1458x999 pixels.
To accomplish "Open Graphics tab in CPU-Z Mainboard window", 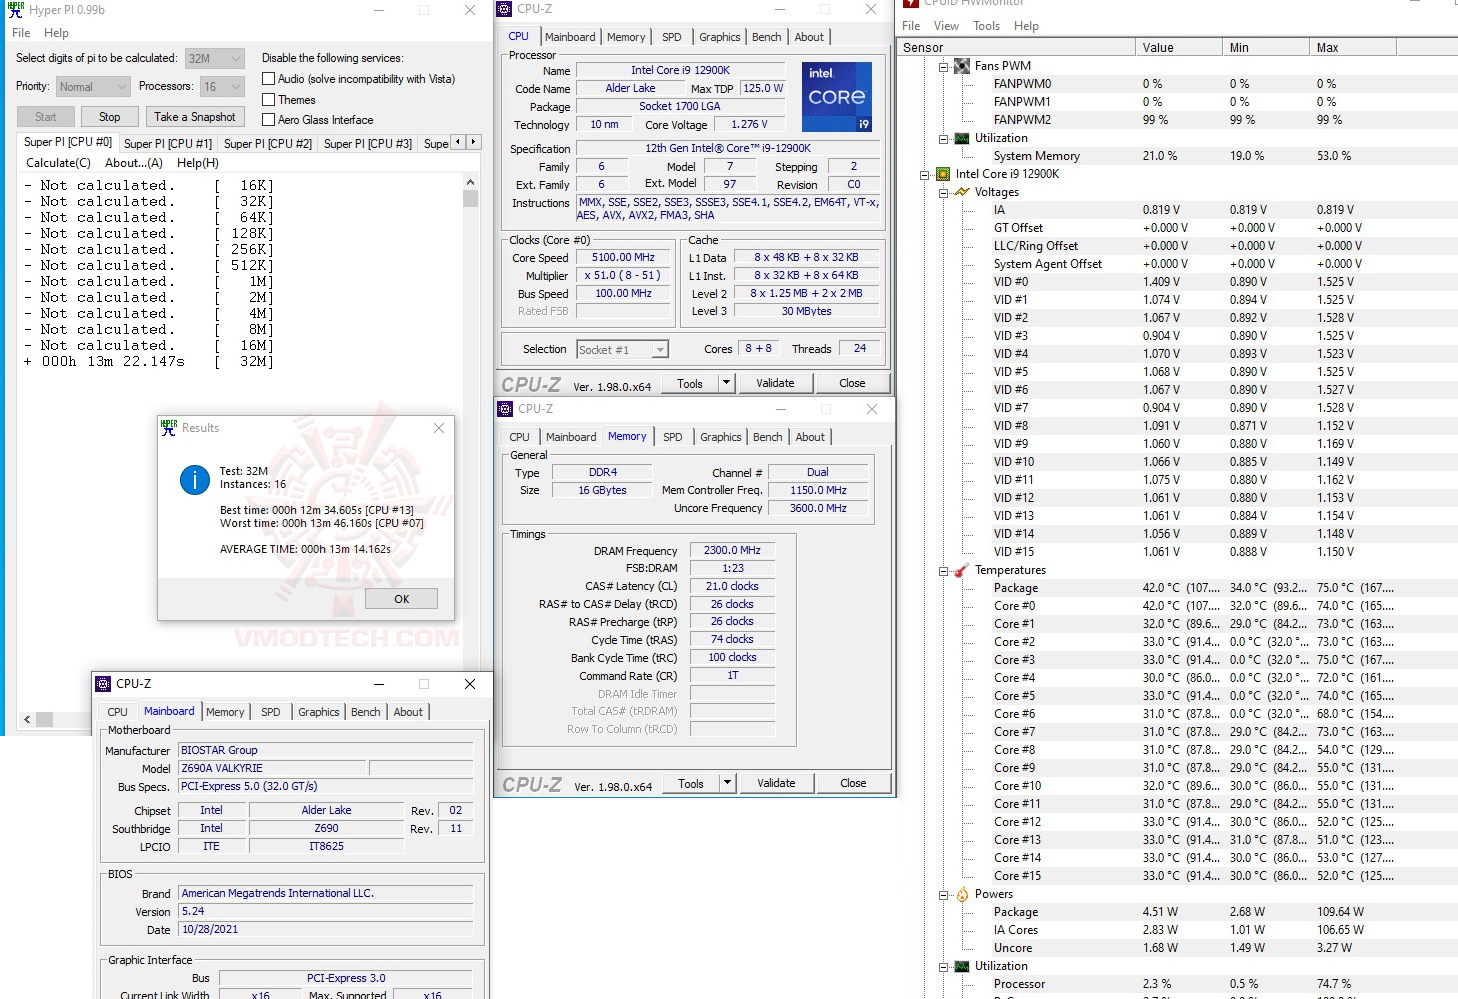I will (319, 712).
